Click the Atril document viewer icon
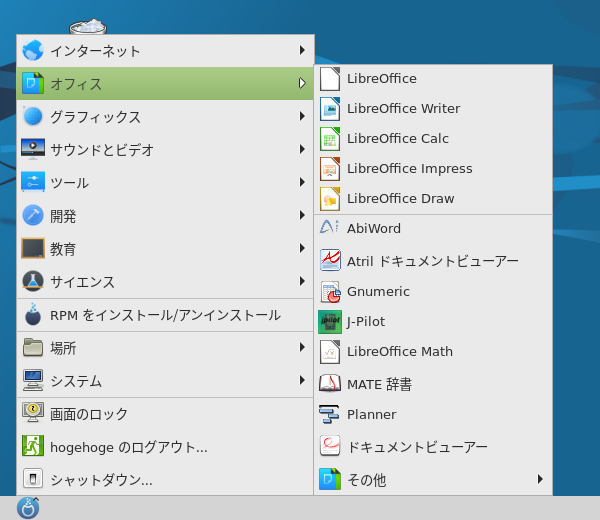Image resolution: width=600 pixels, height=520 pixels. pos(330,260)
